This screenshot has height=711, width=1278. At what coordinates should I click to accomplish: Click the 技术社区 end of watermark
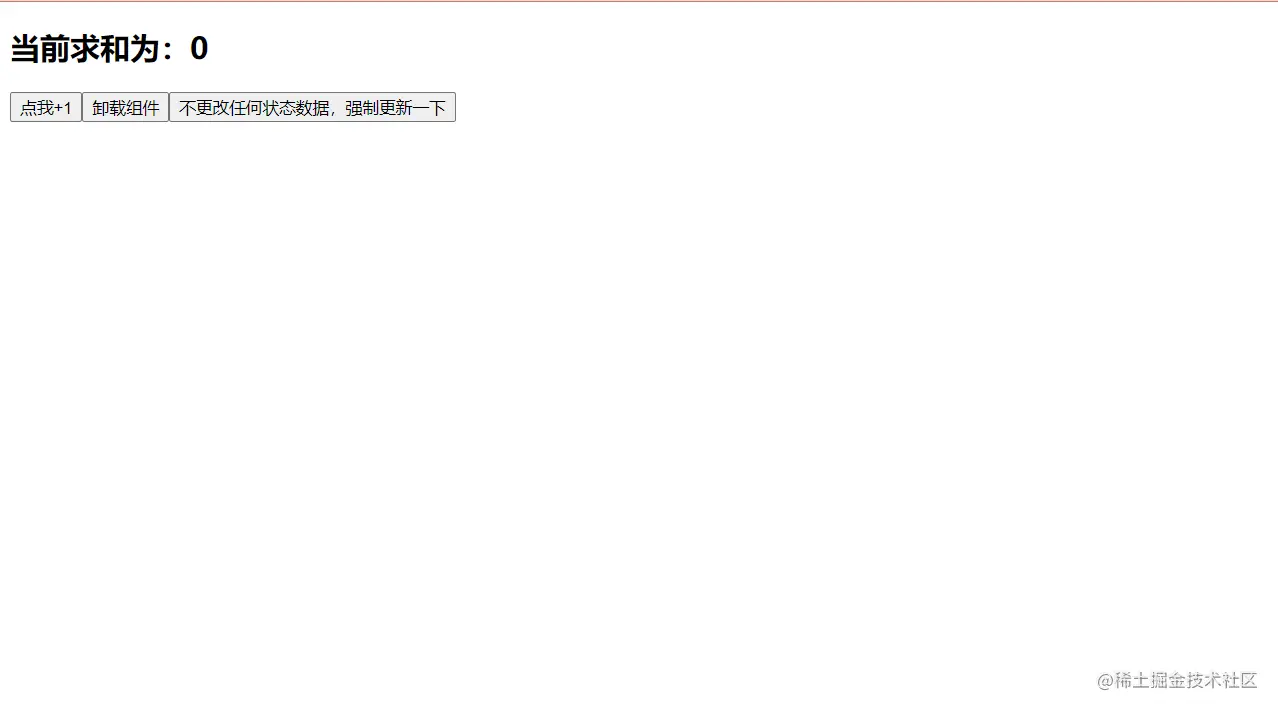1222,680
